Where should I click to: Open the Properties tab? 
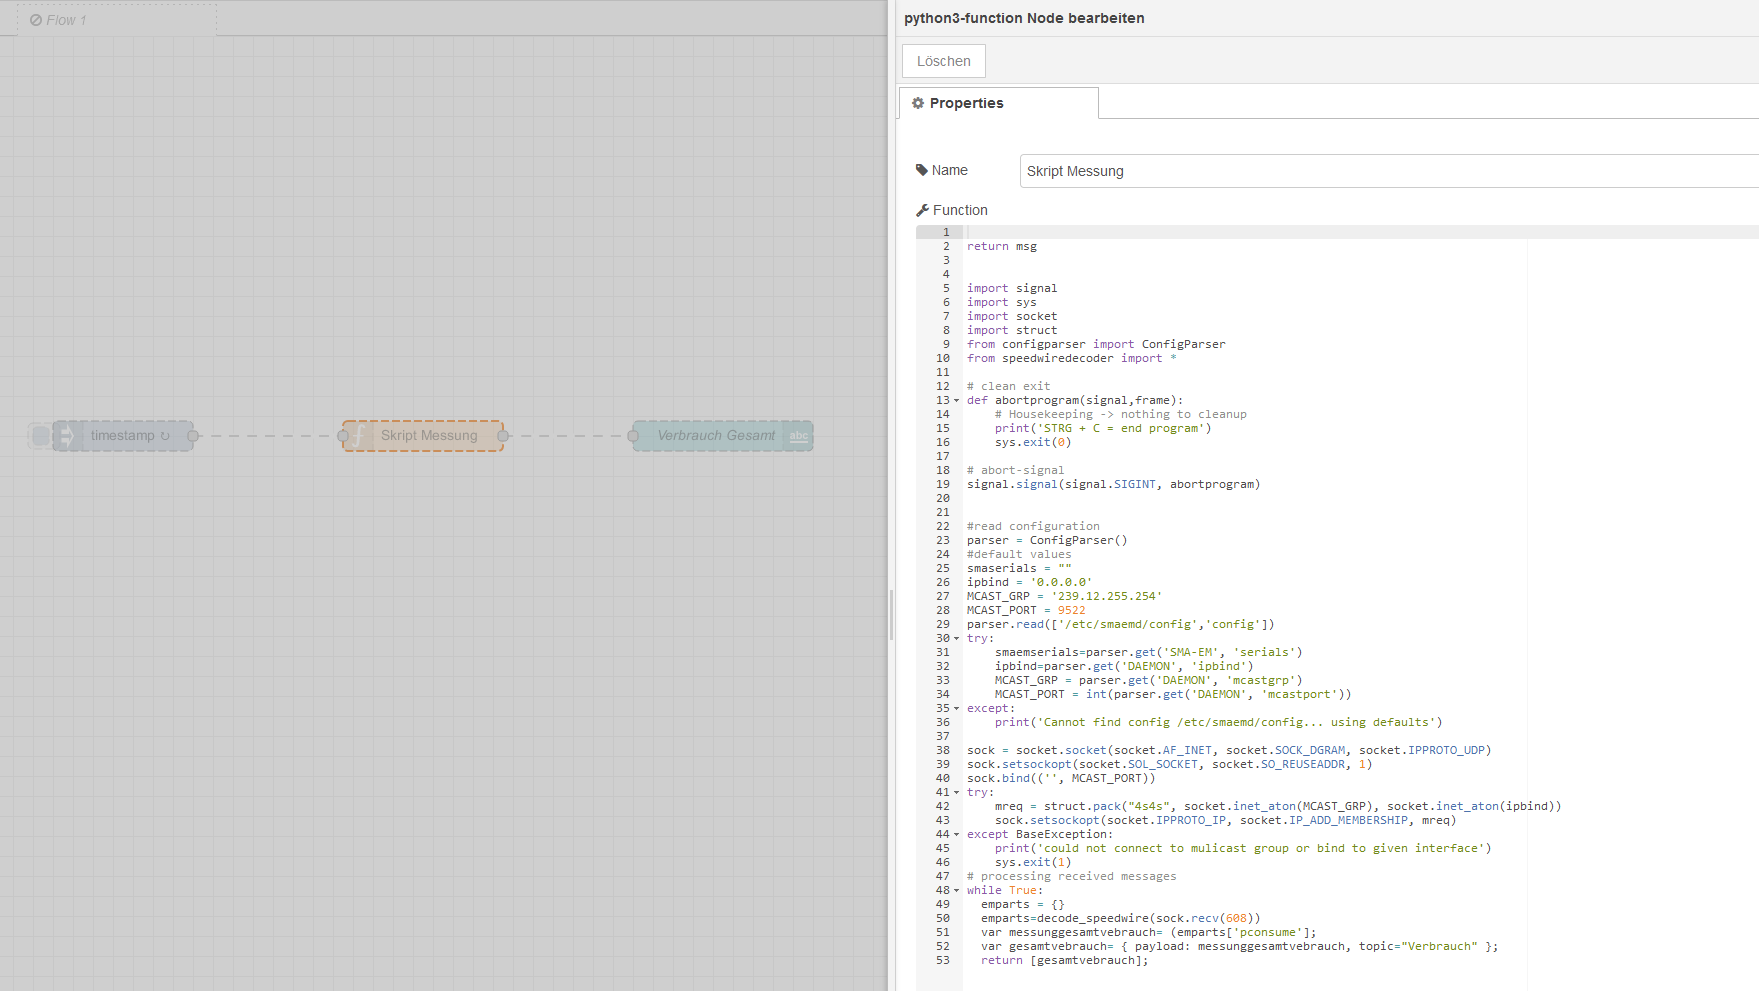coord(999,103)
